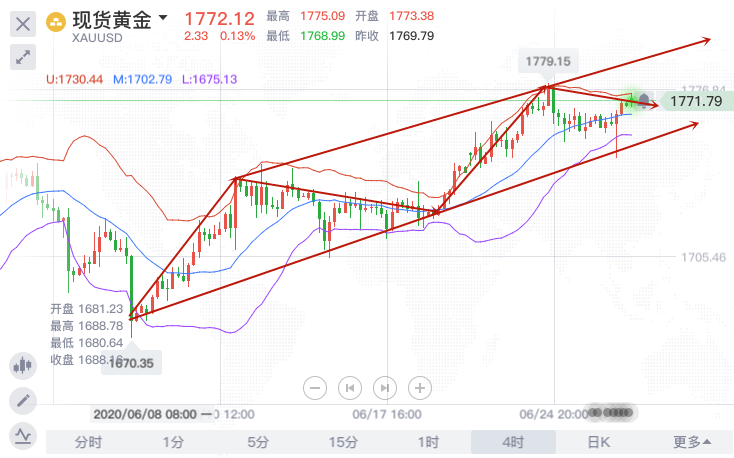
Task: Switch to the 分时 timeframe tab
Action: (88, 441)
